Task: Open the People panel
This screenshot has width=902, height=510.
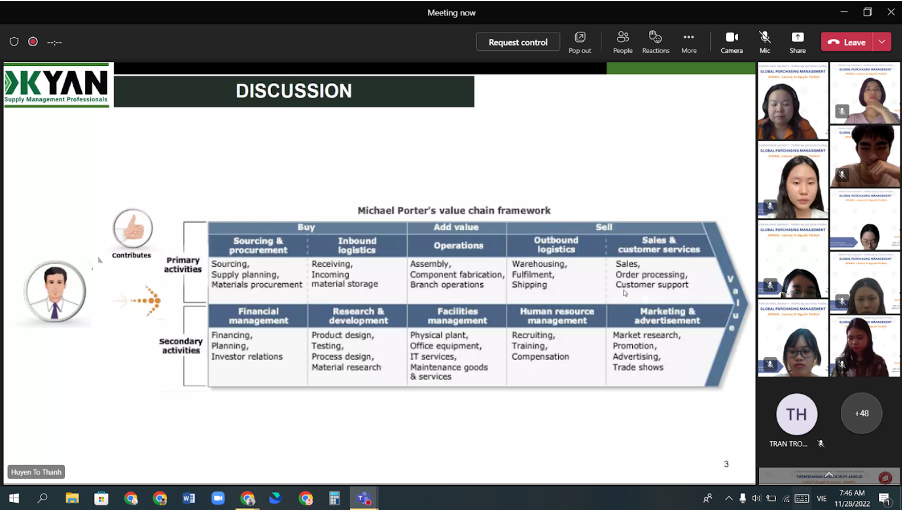Action: click(622, 42)
